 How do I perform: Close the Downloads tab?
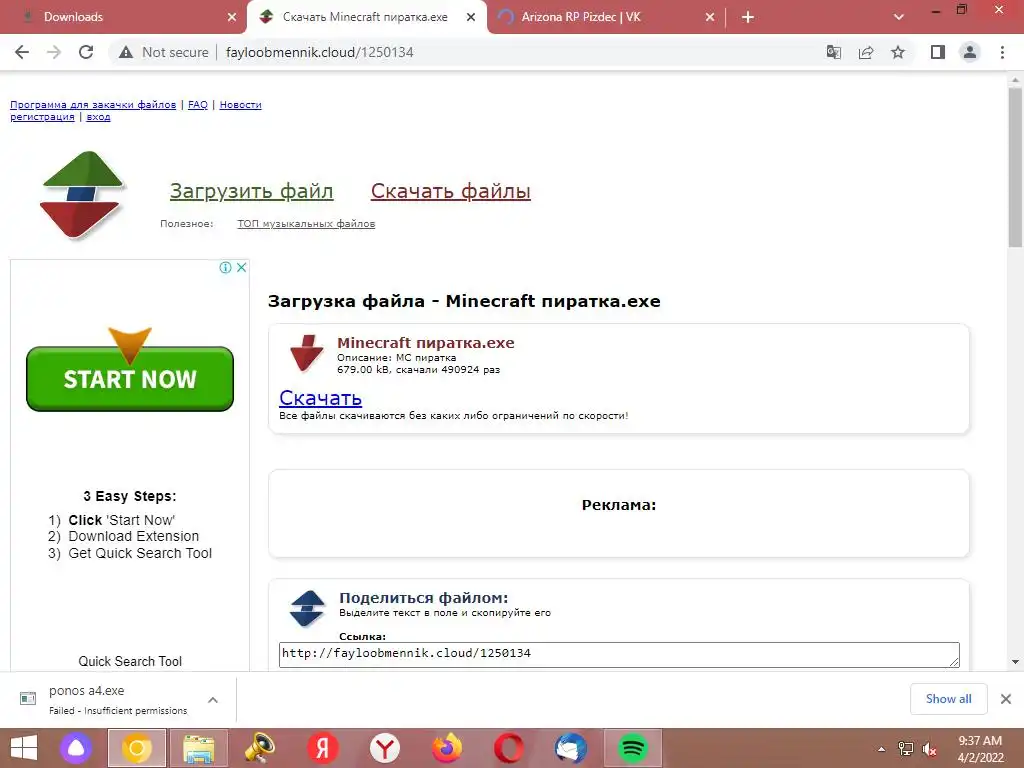pyautogui.click(x=232, y=18)
